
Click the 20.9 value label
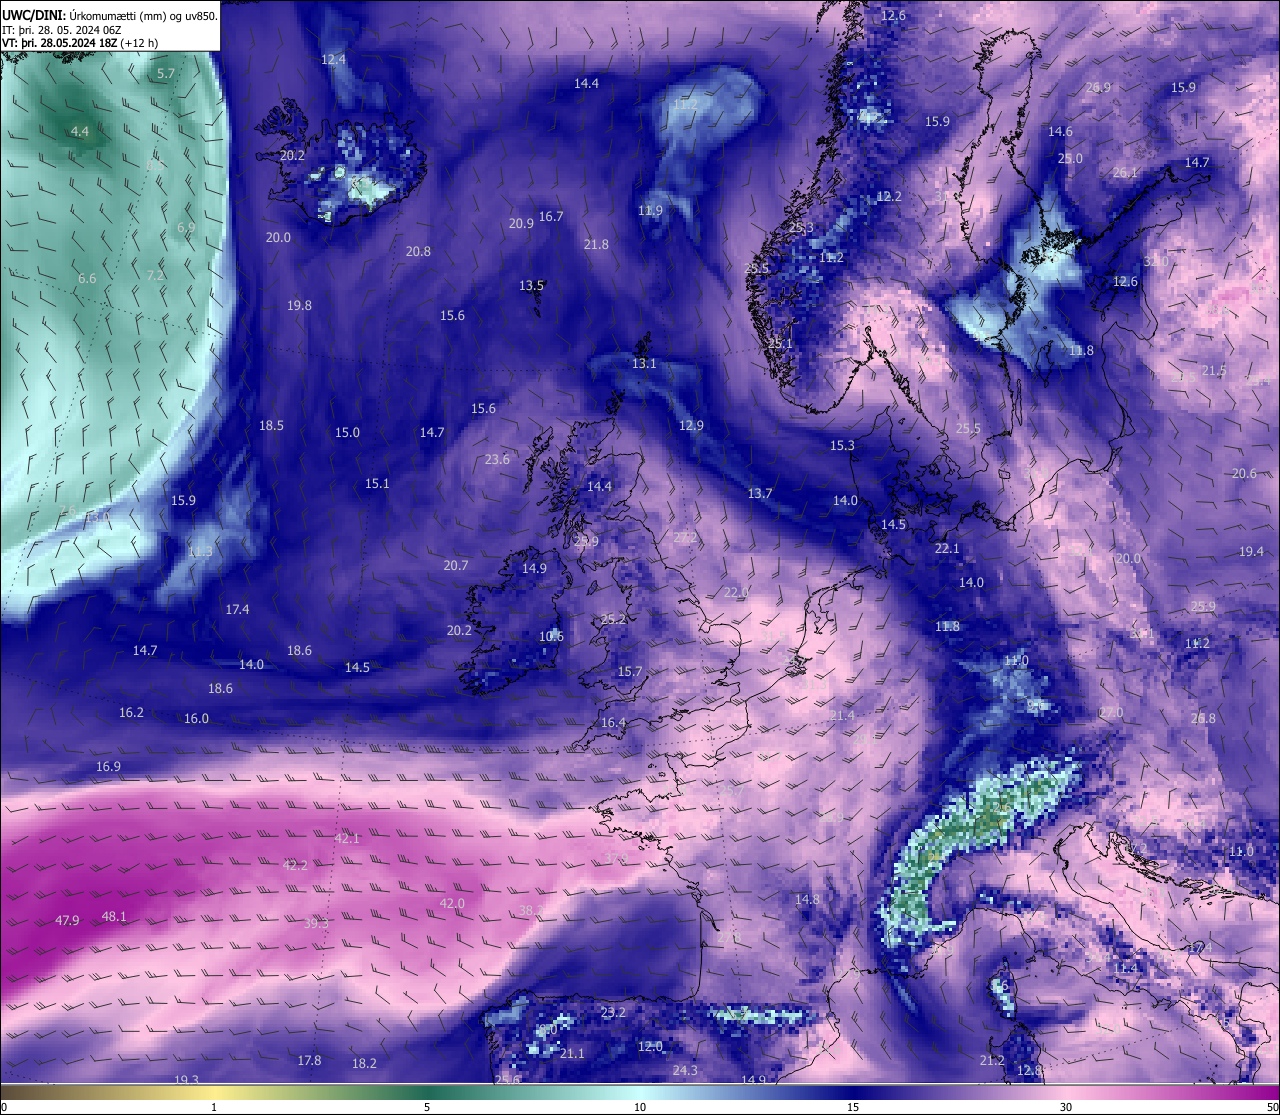point(521,224)
